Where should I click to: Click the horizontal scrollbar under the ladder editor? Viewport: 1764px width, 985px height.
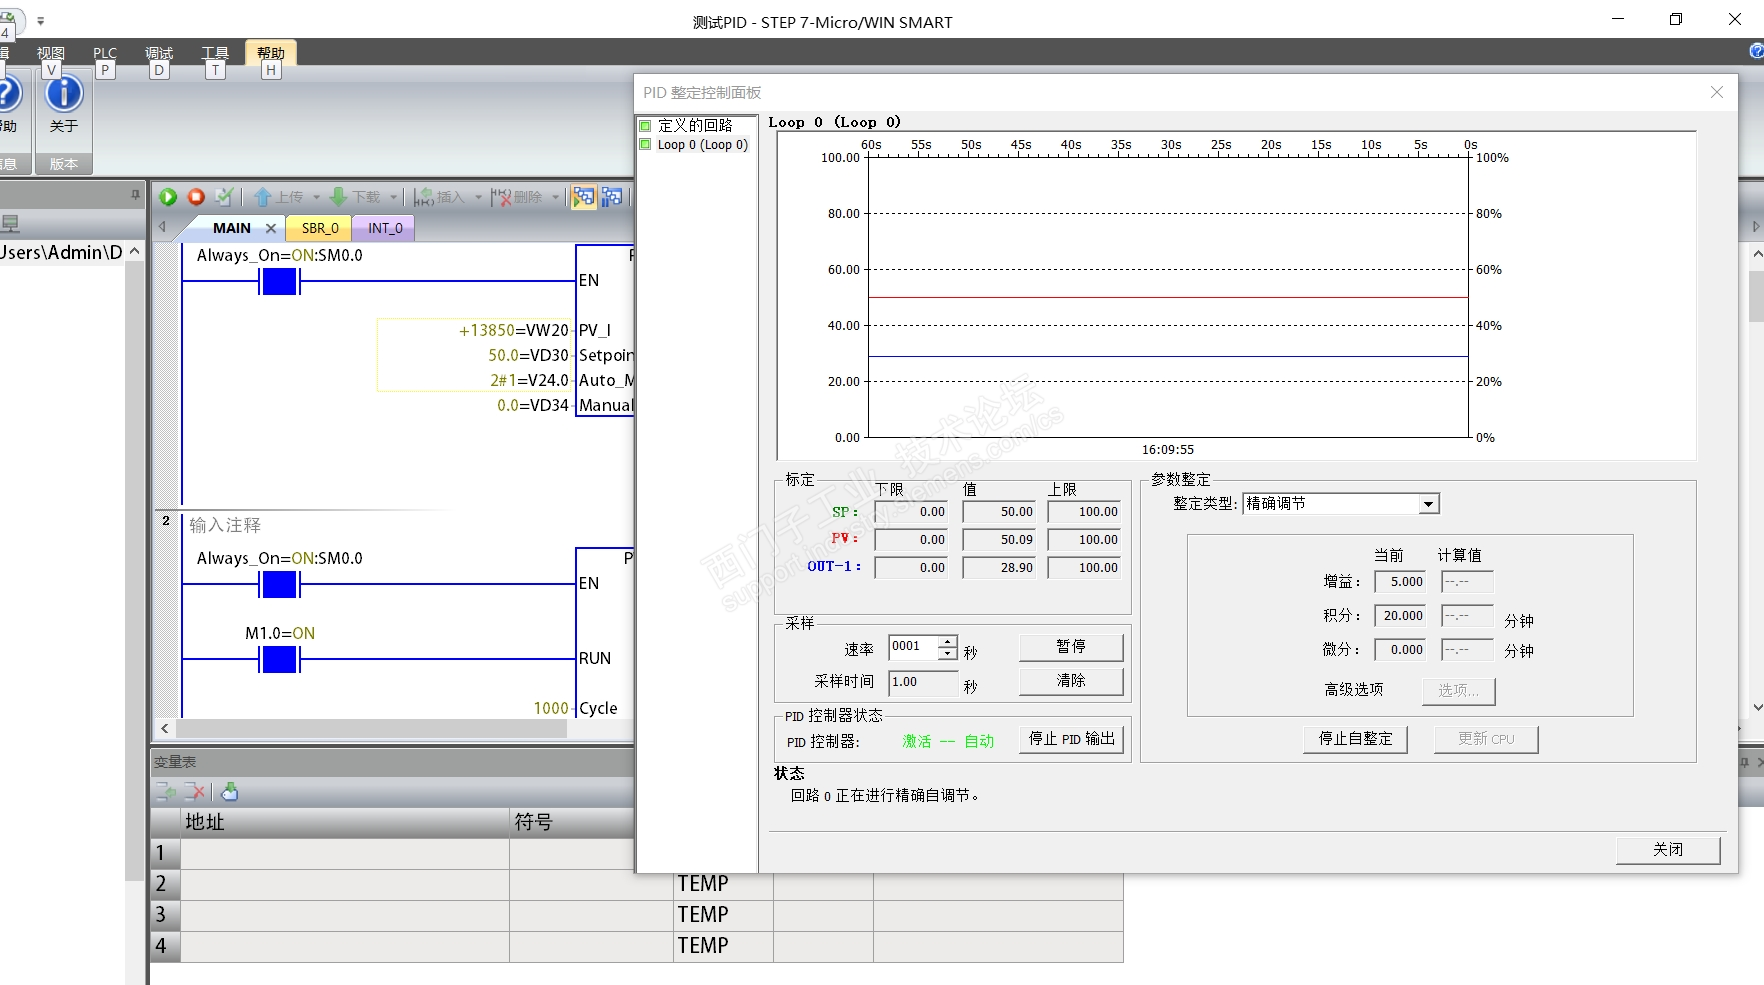[x=370, y=729]
